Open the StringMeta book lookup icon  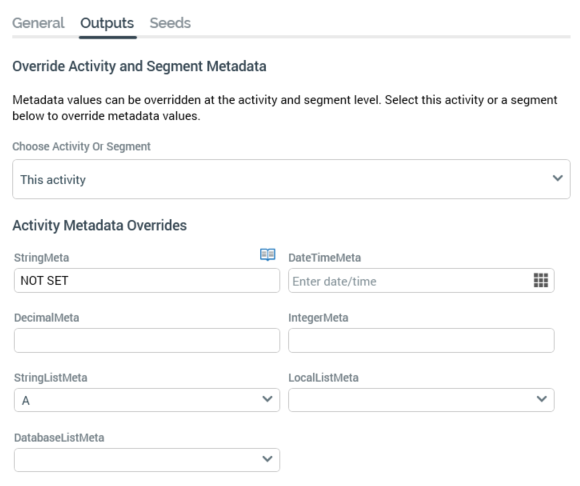pos(267,254)
